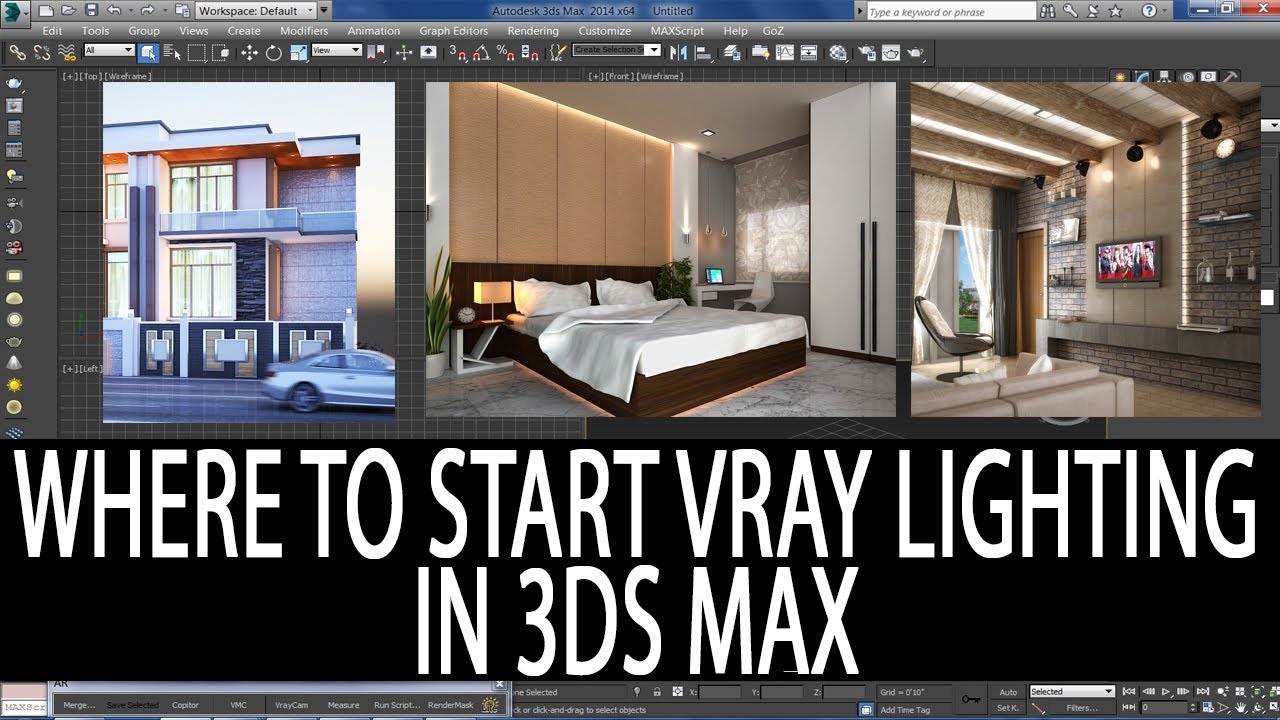Open the Render Setup teapot icon
1280x720 pixels.
click(x=866, y=52)
